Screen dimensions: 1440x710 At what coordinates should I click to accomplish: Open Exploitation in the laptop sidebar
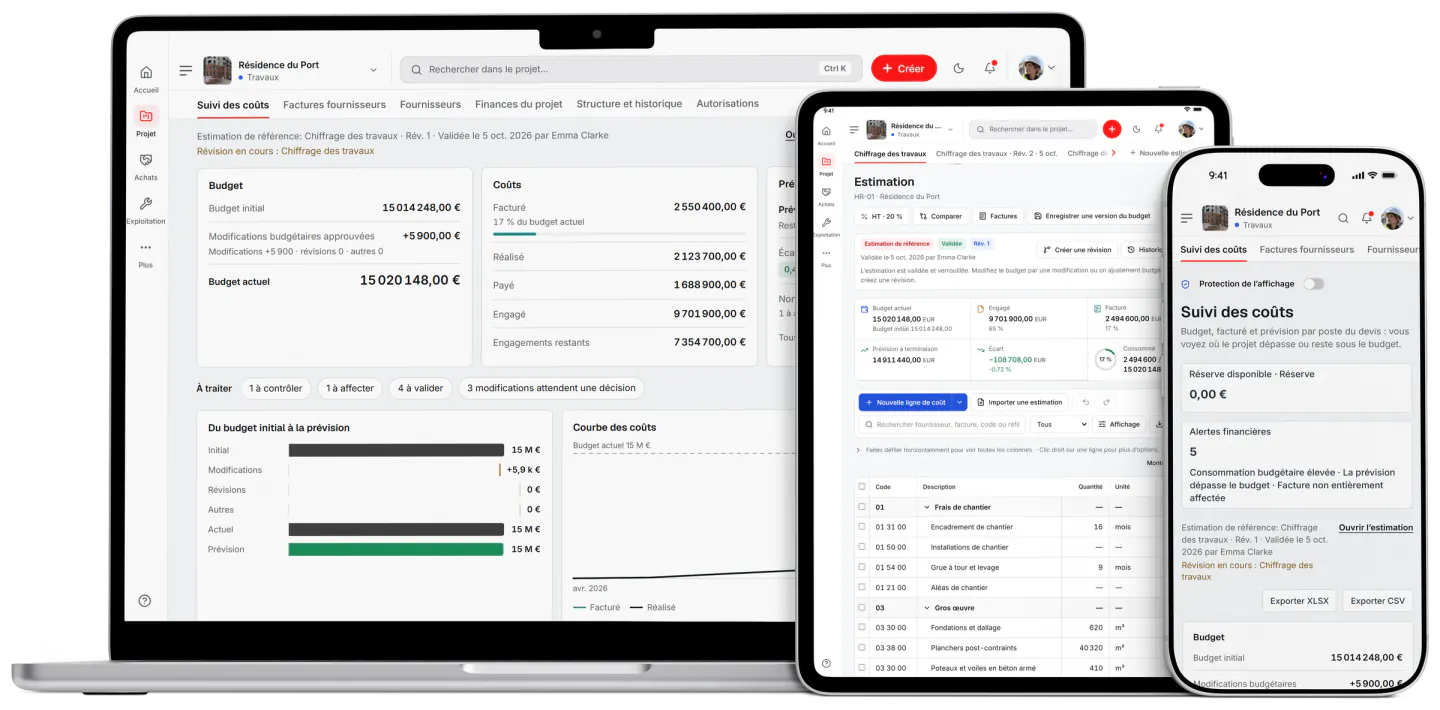click(x=146, y=210)
